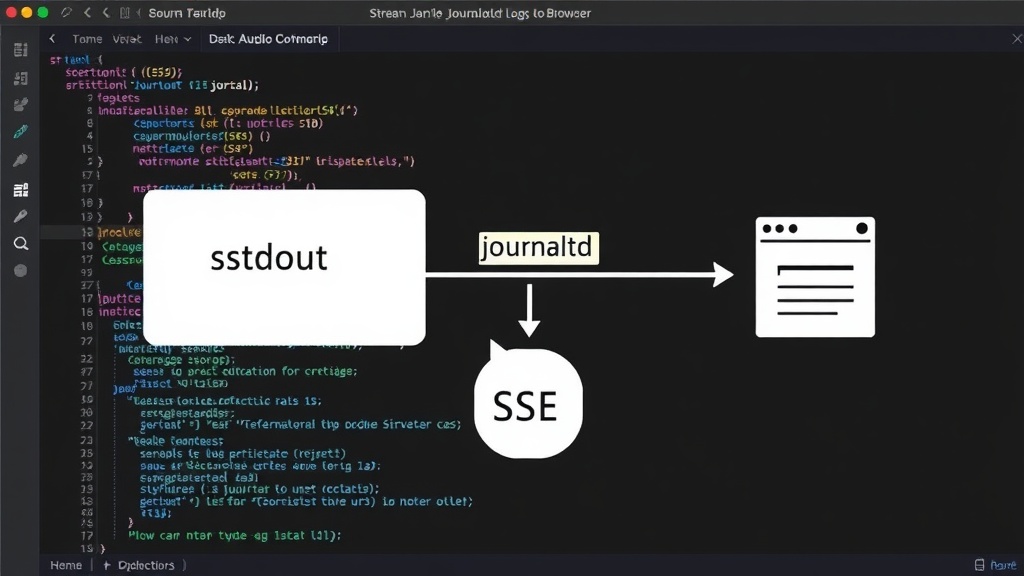Screen dimensions: 1024x576
Task: Open the second sidebar list icon
Action: (x=20, y=78)
